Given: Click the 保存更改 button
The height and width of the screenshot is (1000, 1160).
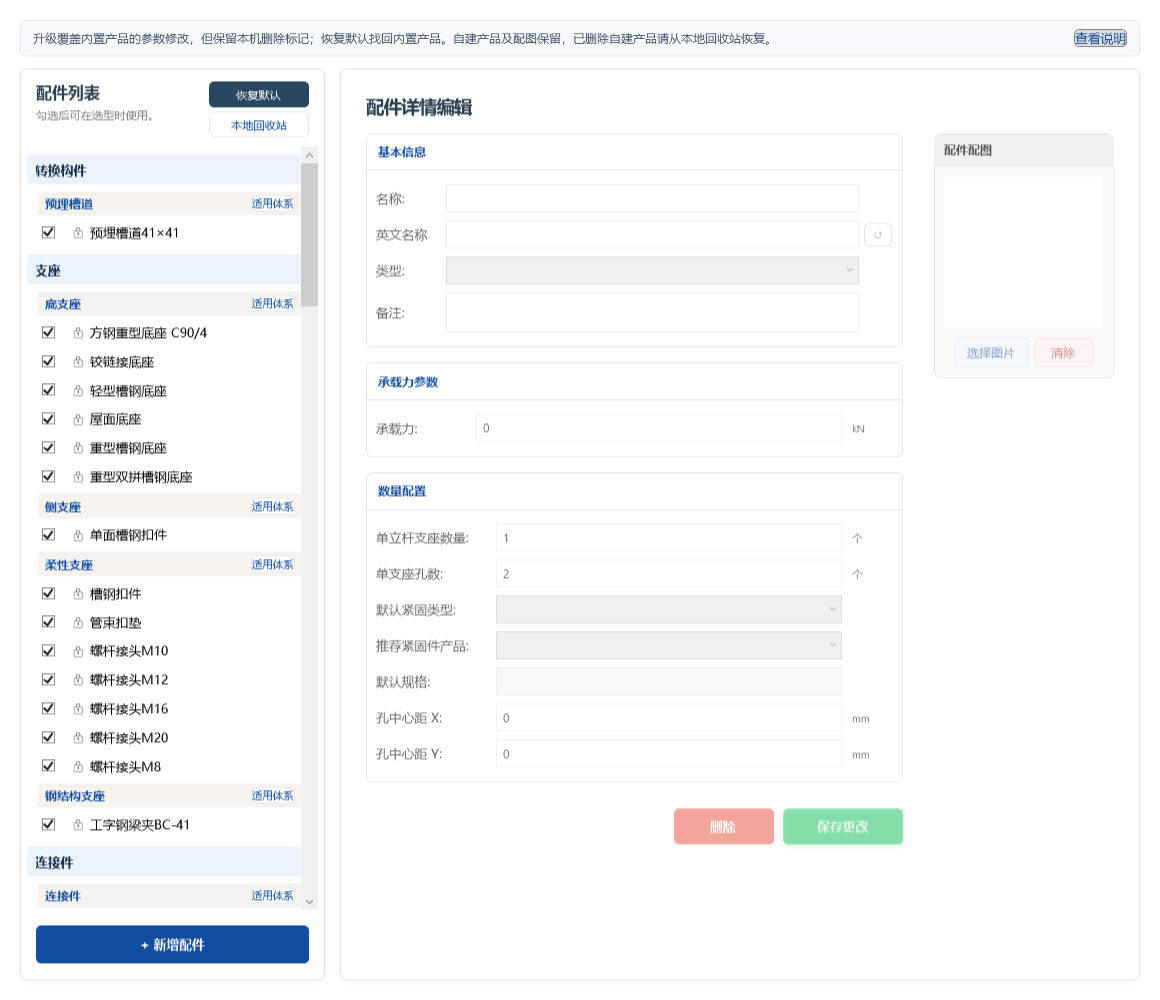Looking at the screenshot, I should 843,826.
